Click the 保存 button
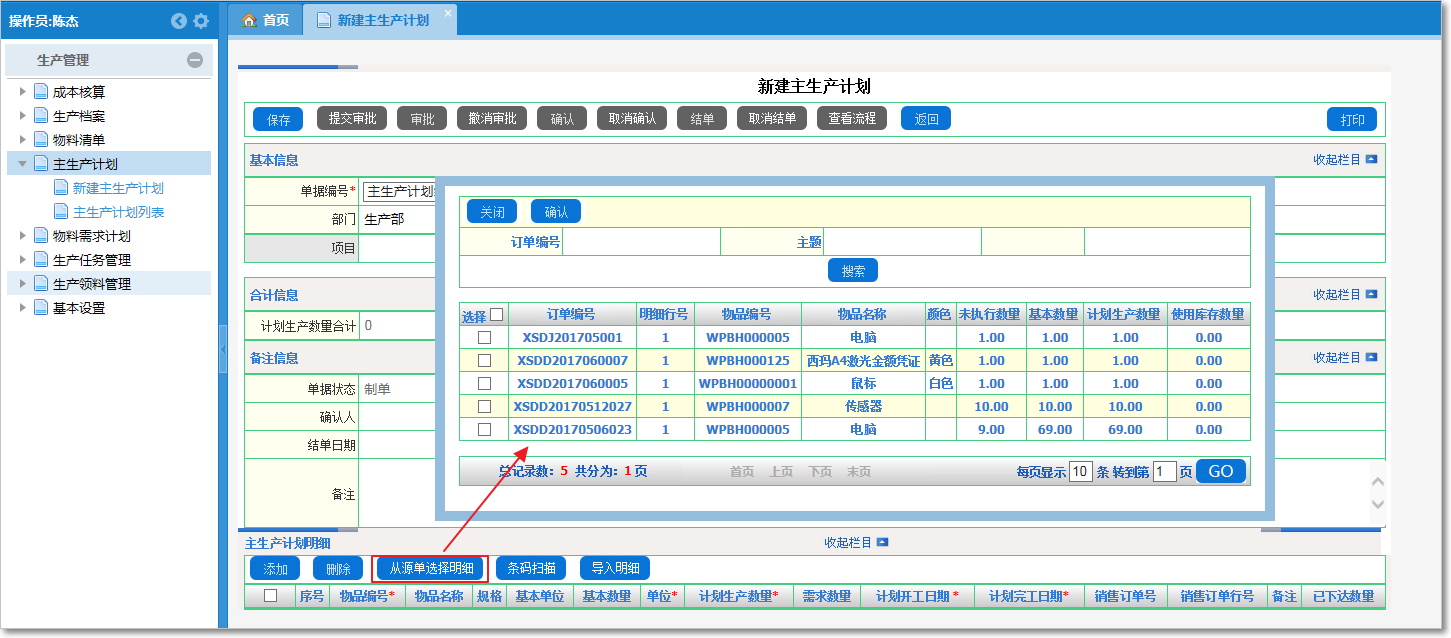Image resolution: width=1451 pixels, height=638 pixels. click(277, 118)
